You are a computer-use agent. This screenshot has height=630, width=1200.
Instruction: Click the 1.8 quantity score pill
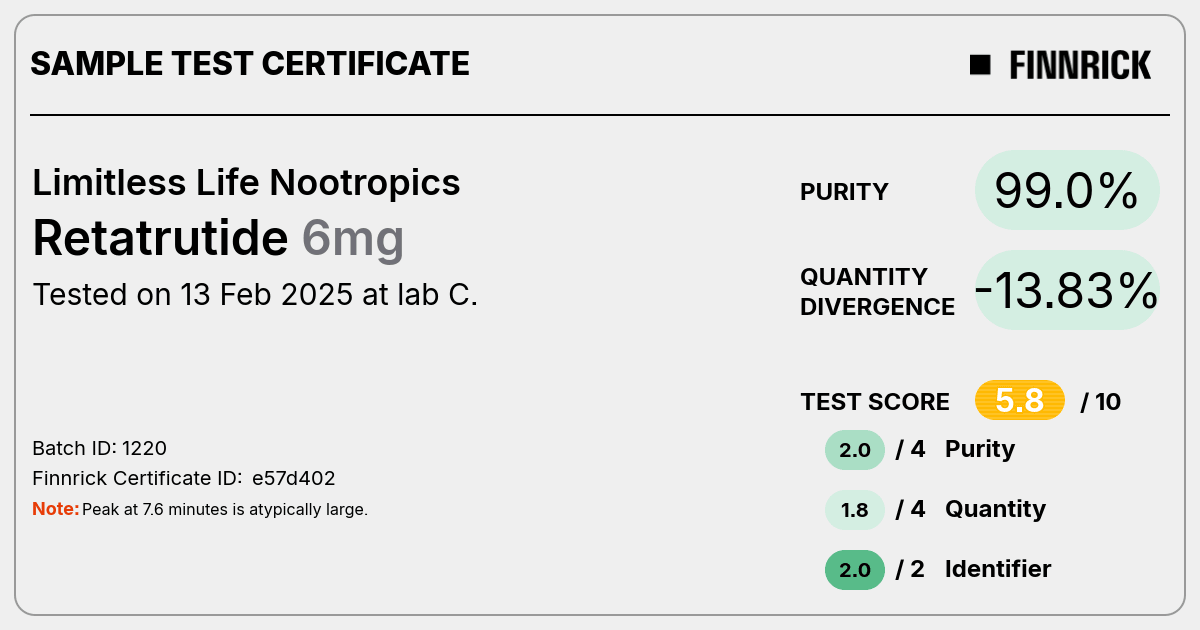point(855,510)
